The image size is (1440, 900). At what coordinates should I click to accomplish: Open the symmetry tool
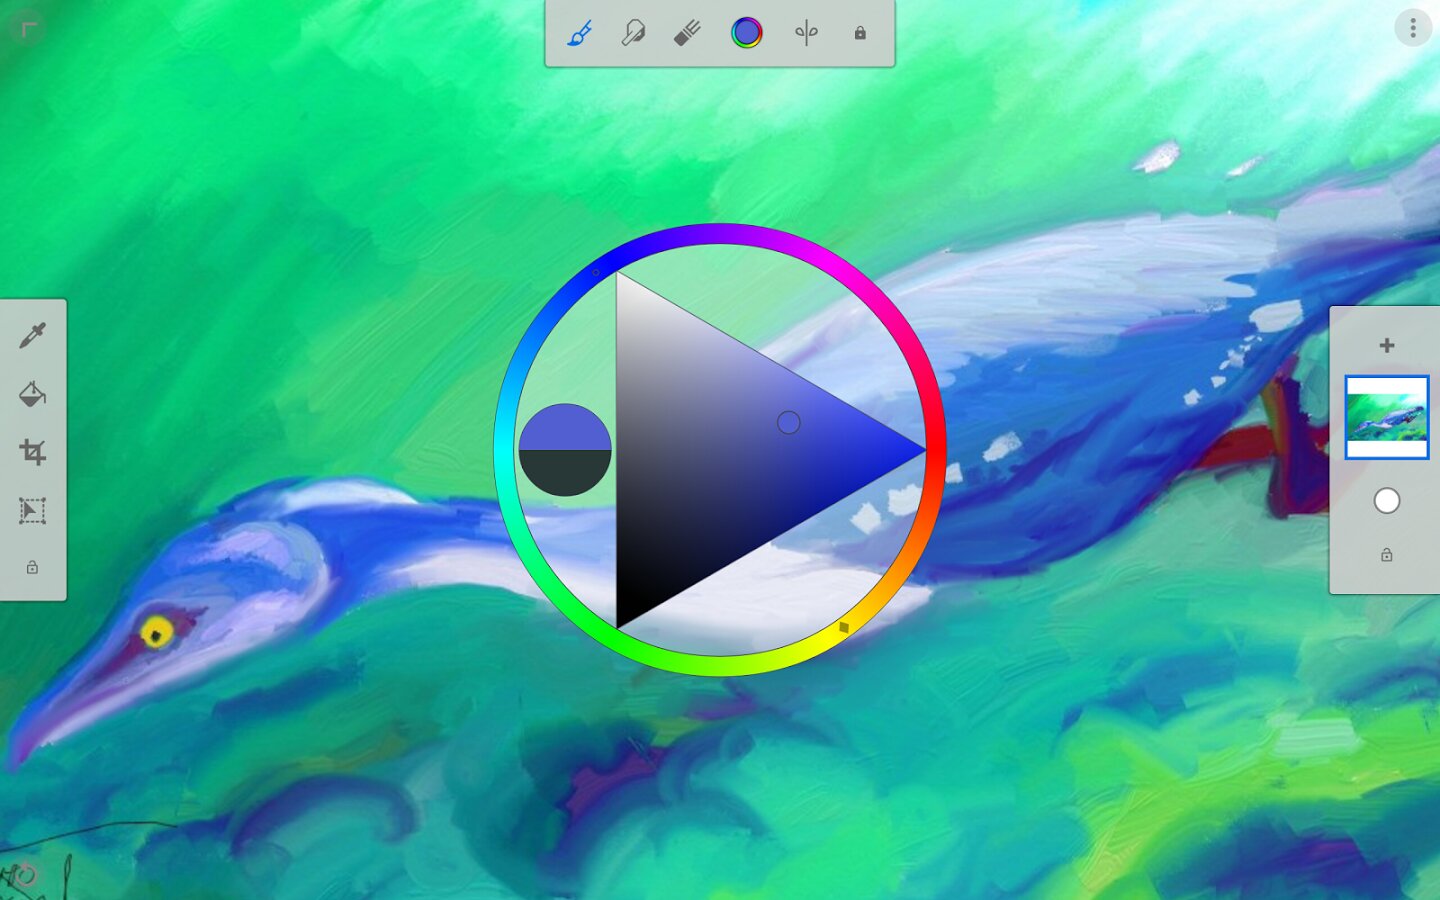click(x=806, y=34)
